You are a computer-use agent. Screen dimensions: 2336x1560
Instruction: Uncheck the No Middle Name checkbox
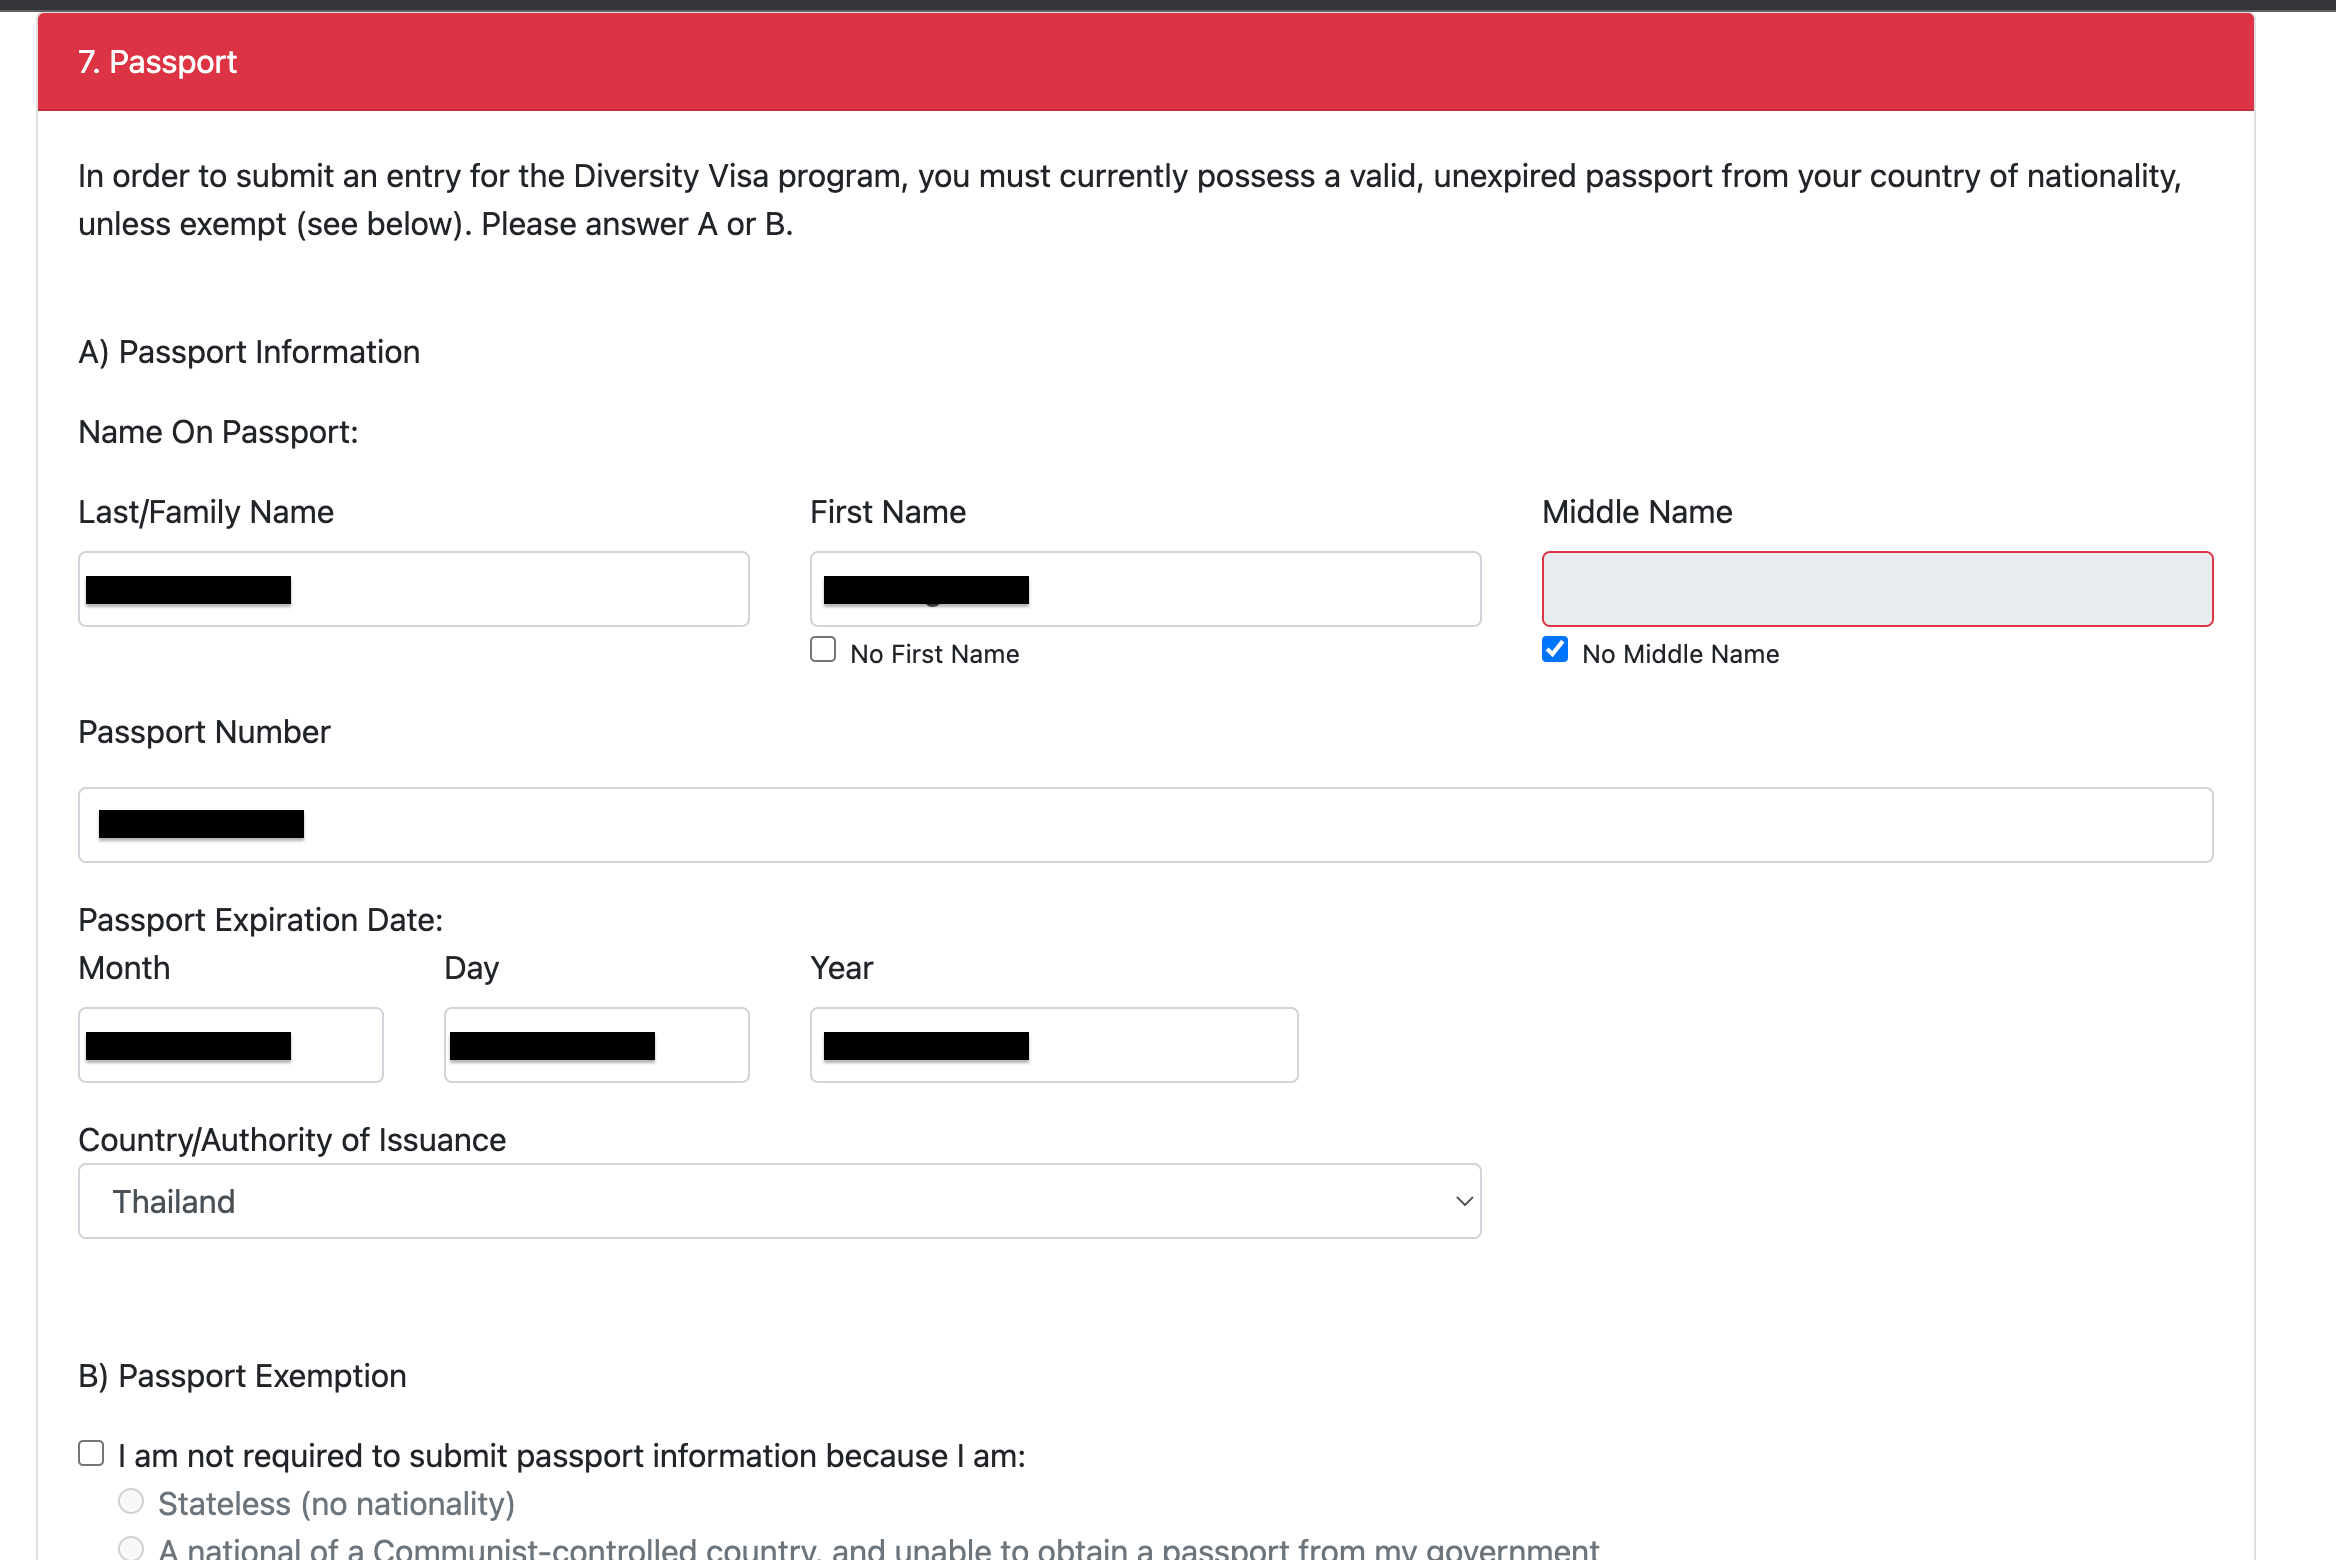(1555, 650)
